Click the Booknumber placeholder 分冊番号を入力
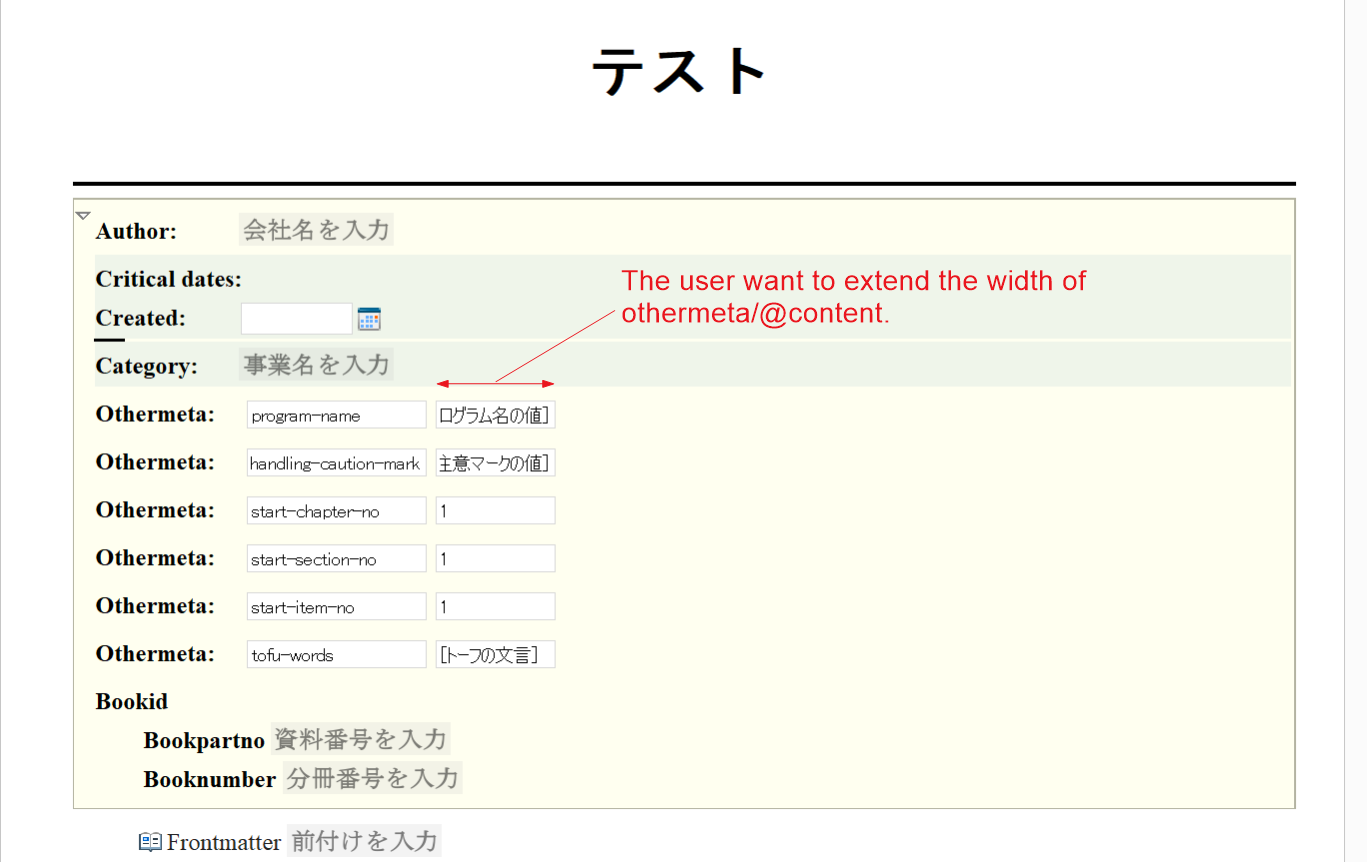The width and height of the screenshot is (1367, 862). pos(372,778)
